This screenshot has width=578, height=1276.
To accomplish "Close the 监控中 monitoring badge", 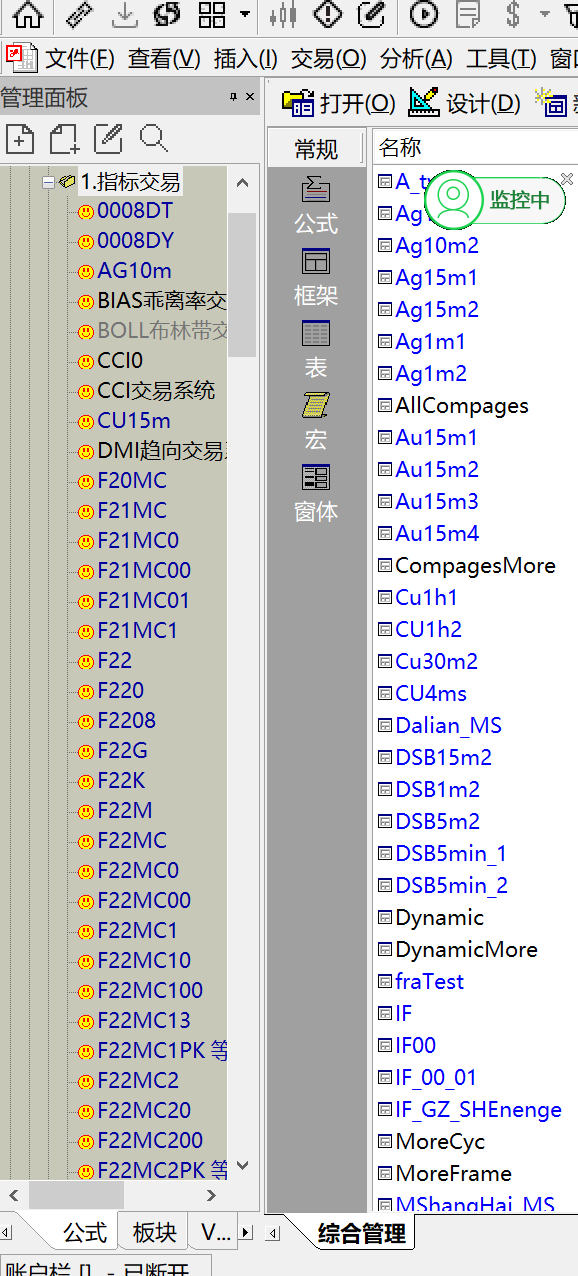I will click(567, 179).
